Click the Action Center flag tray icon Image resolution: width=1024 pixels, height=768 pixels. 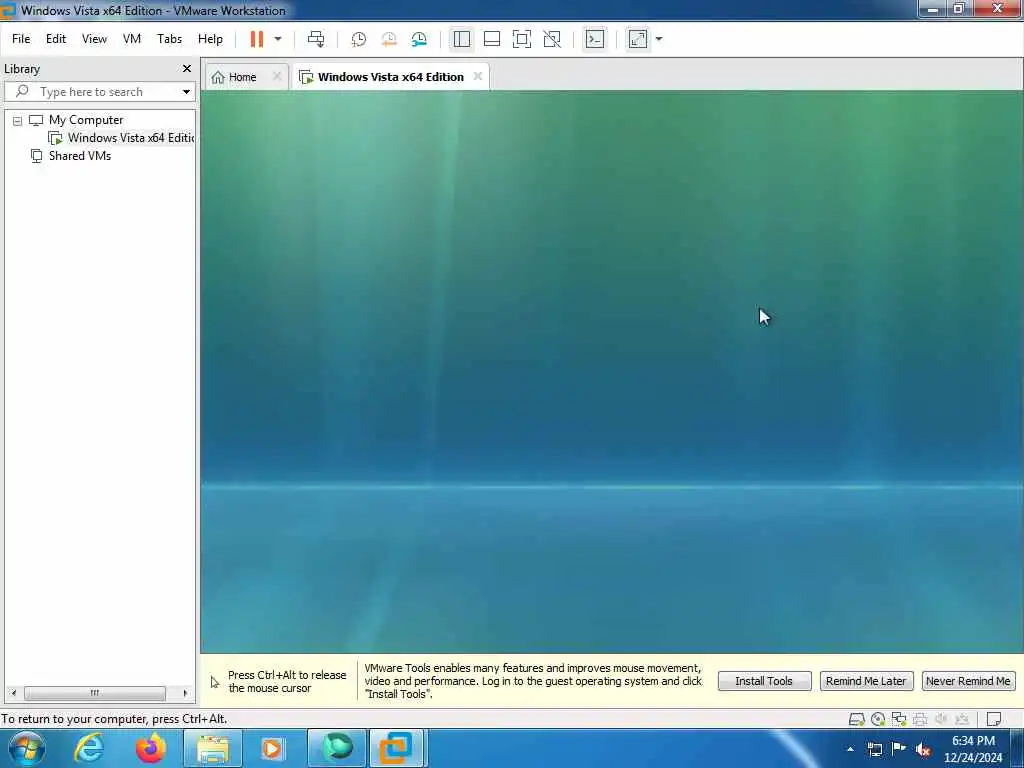899,749
